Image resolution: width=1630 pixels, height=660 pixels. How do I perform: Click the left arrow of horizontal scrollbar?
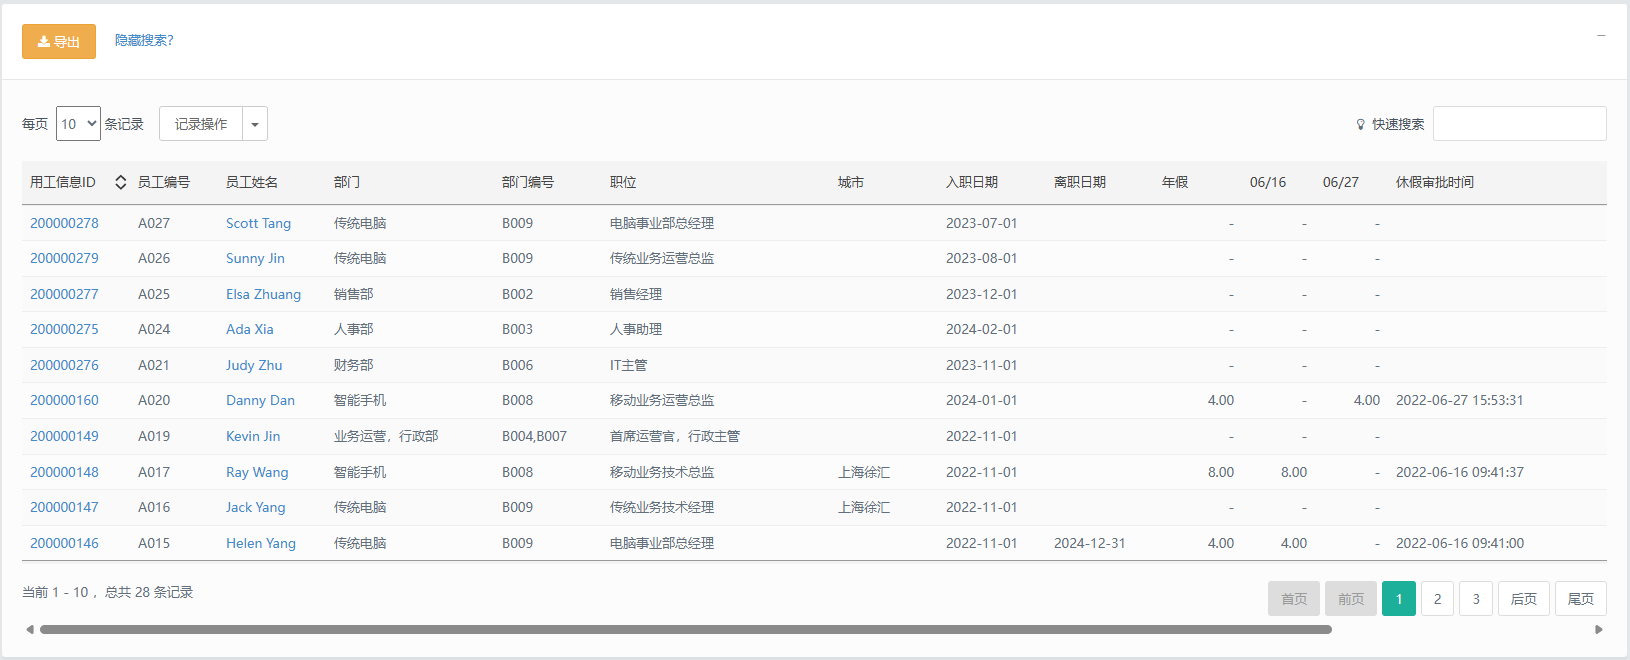30,629
